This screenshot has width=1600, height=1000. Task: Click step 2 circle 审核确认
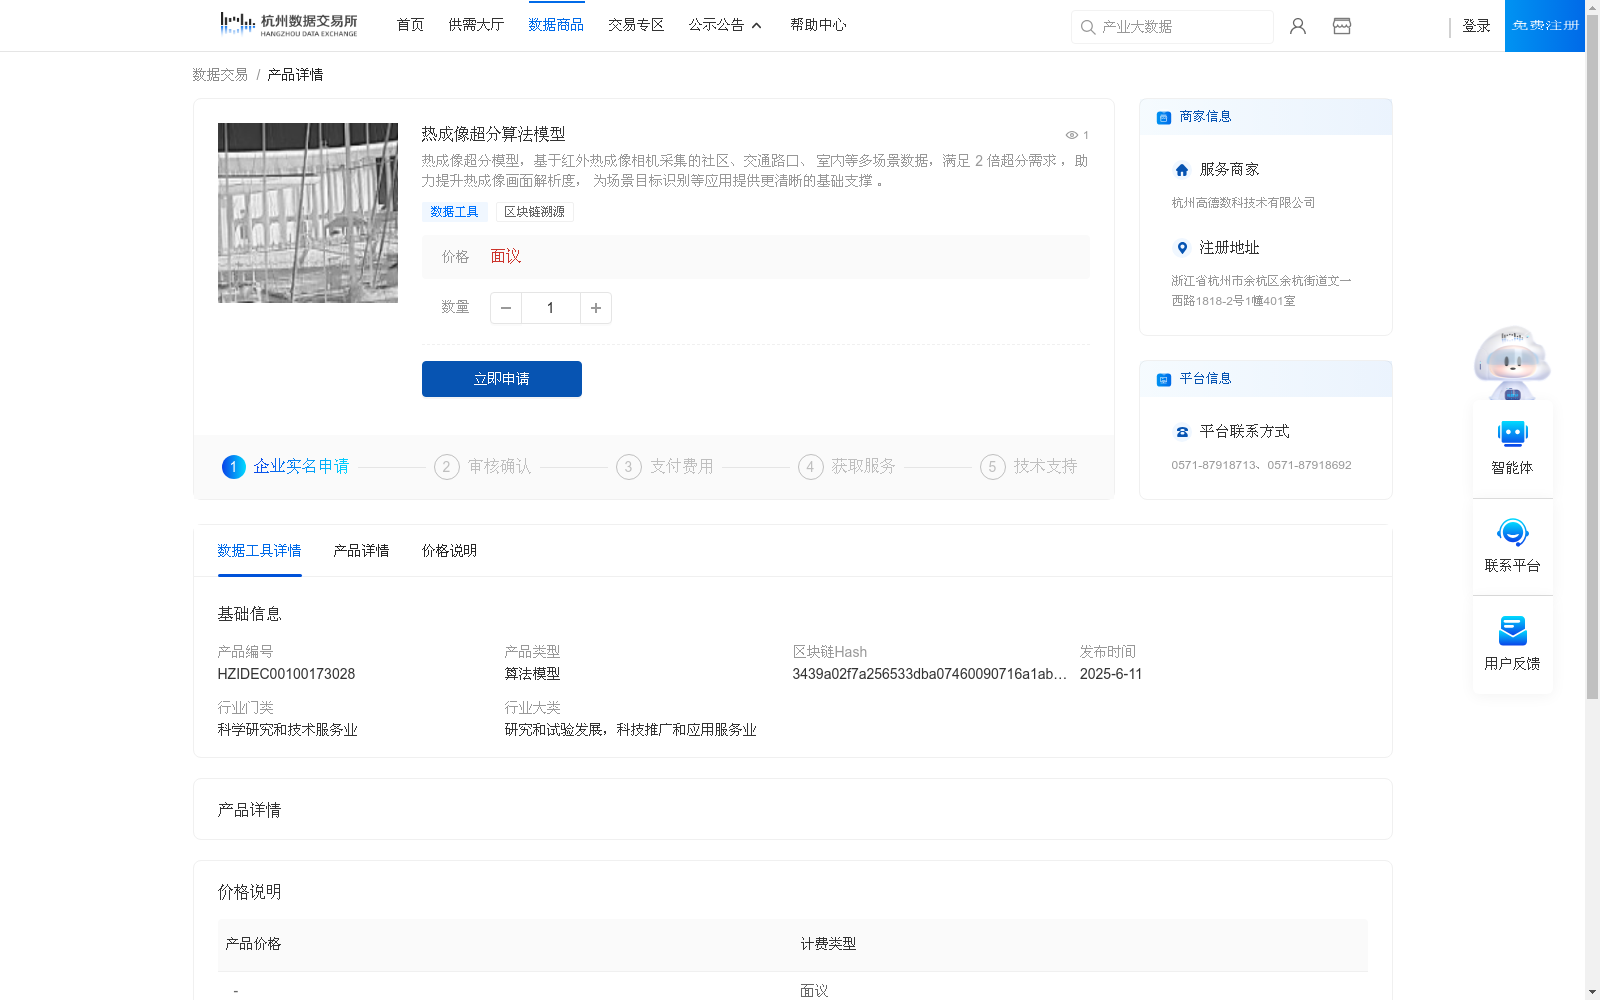(x=447, y=467)
